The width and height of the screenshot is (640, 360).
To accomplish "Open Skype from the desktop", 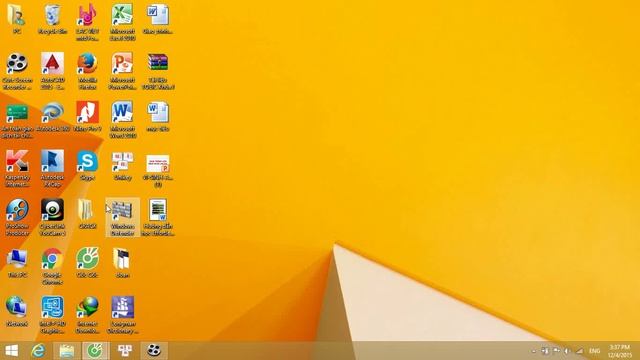I will (87, 165).
